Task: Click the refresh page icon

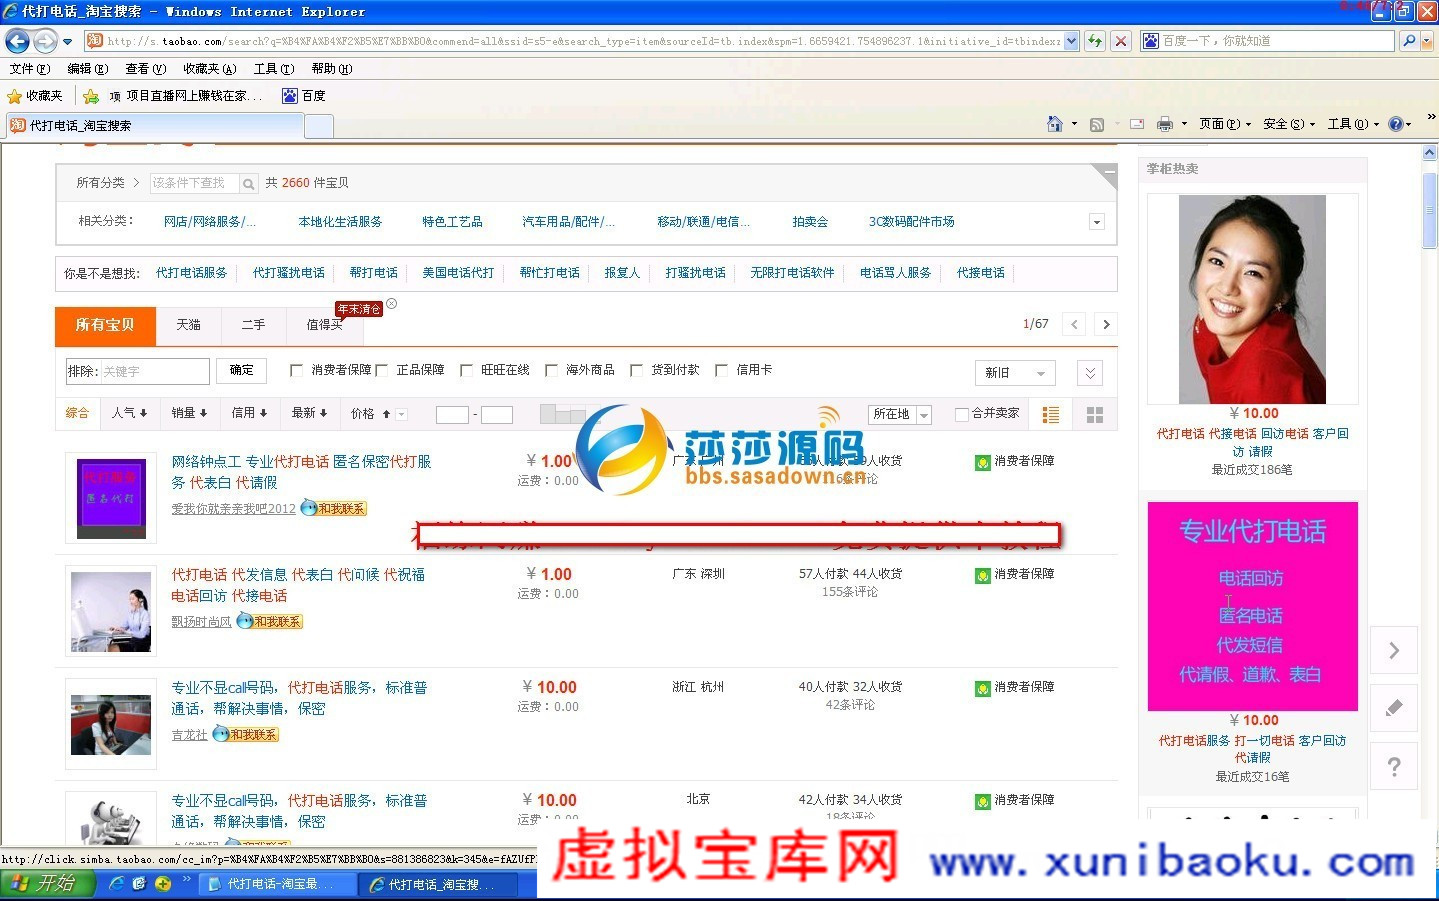Action: [1095, 41]
